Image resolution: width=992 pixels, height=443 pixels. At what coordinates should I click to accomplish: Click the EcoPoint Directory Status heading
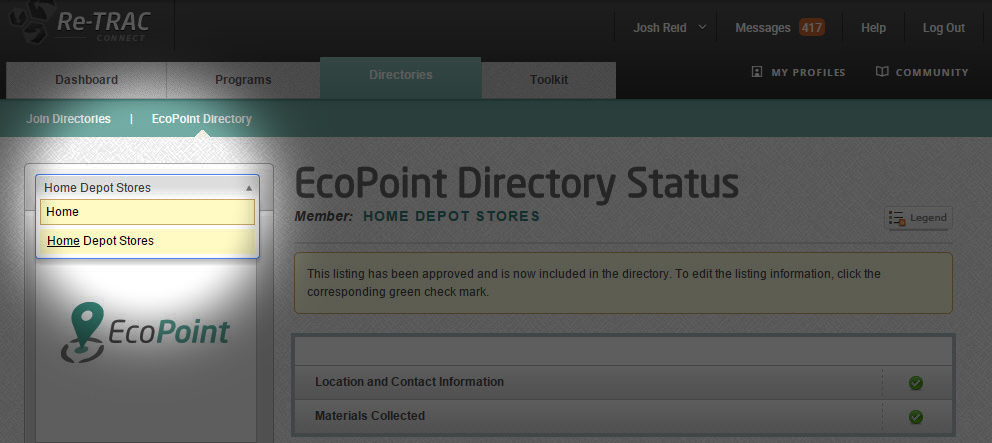click(516, 184)
